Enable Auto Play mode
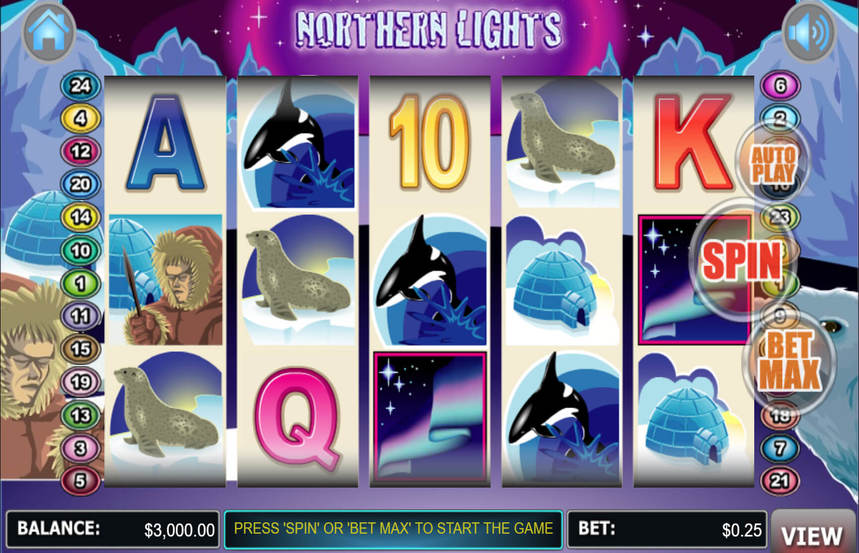Image resolution: width=859 pixels, height=553 pixels. click(x=773, y=163)
